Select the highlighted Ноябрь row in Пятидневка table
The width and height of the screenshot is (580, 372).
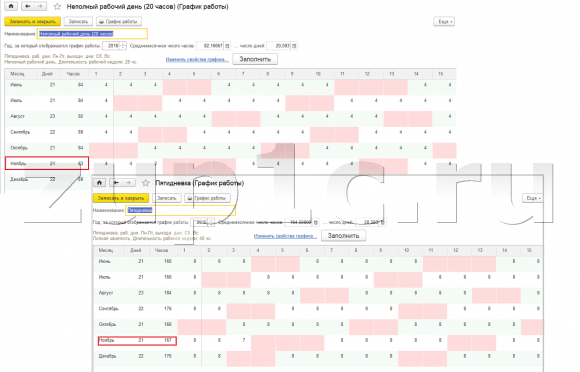(x=137, y=340)
